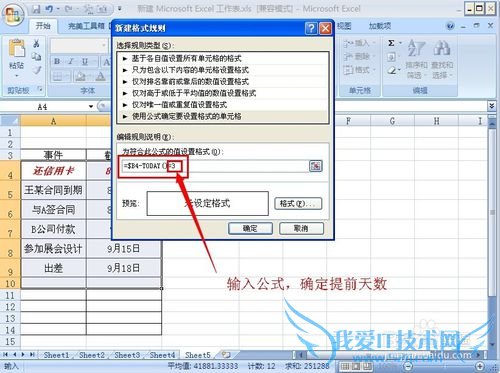Select rule type 只为包含以下内容的单元格设置格式
Image resolution: width=500 pixels, height=373 pixels.
pos(223,70)
